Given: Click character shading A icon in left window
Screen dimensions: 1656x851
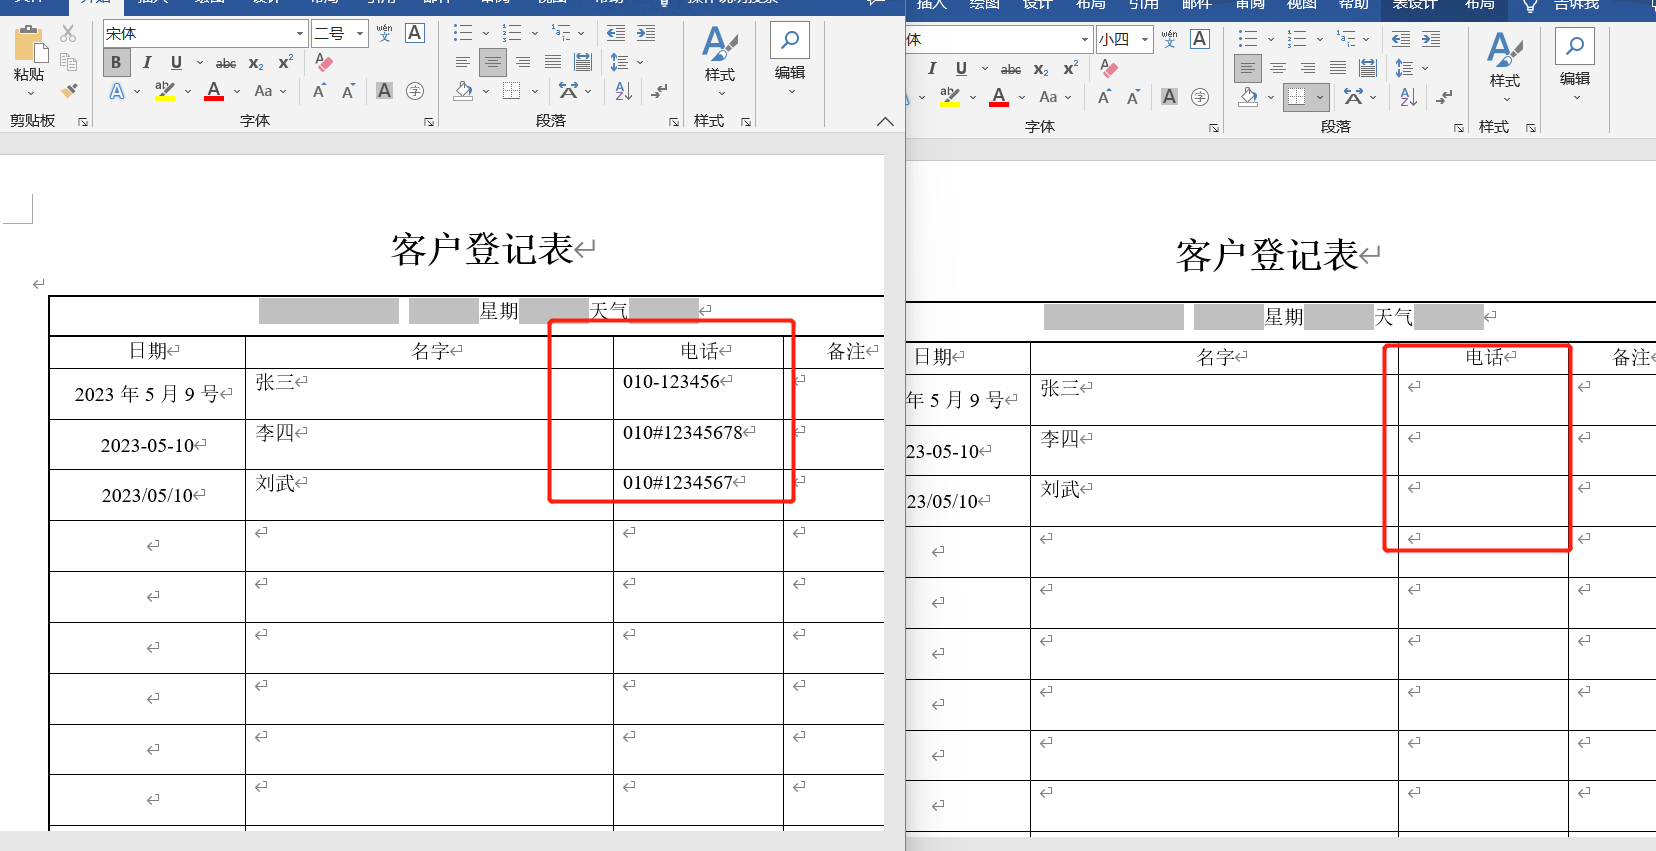Looking at the screenshot, I should coord(384,91).
